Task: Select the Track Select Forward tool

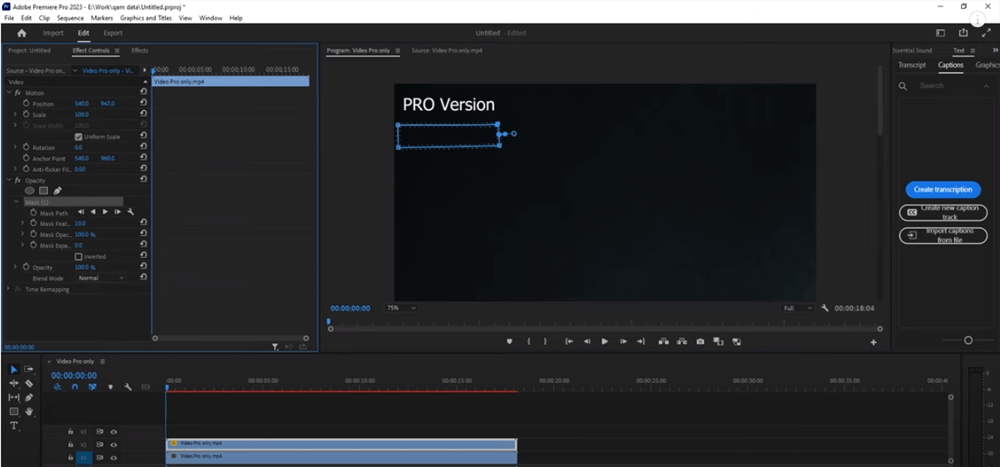Action: (x=29, y=369)
